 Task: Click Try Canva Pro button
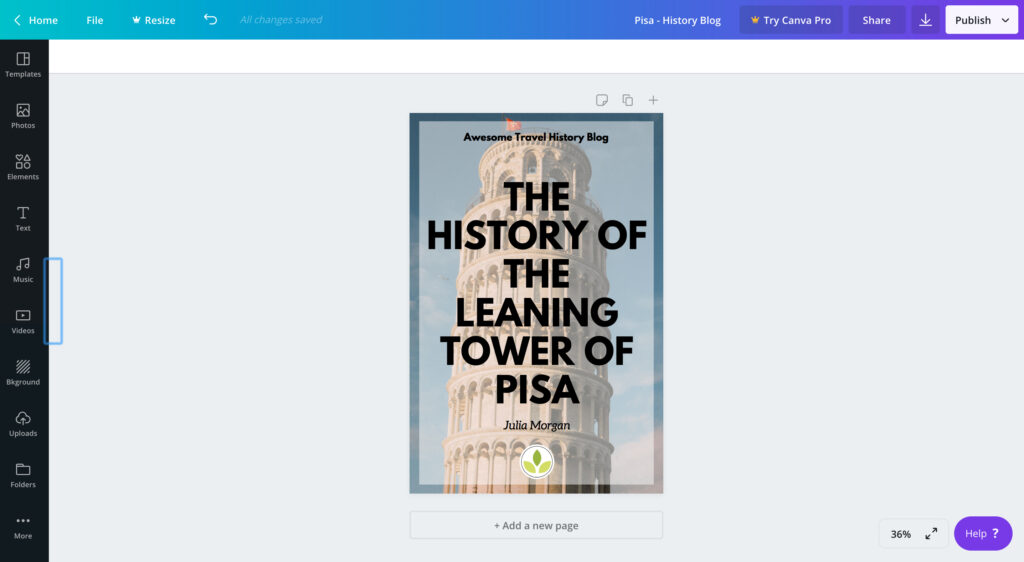point(791,20)
